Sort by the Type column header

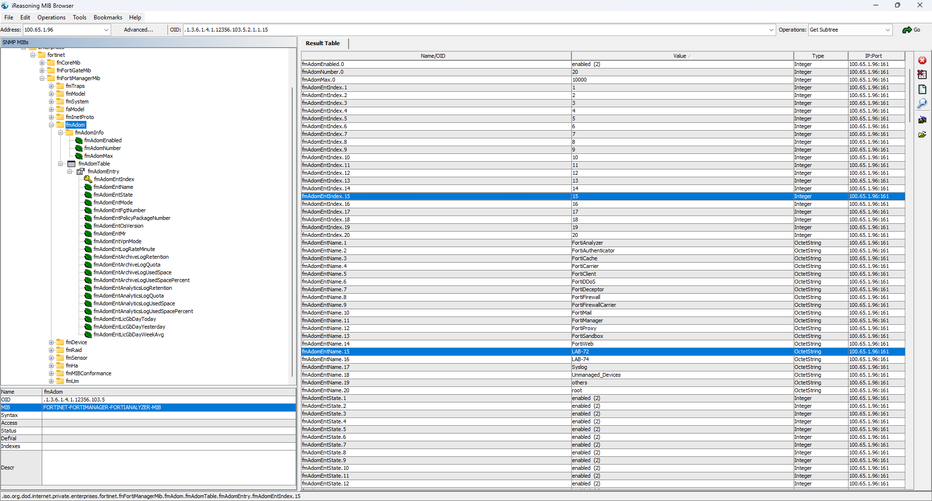[x=820, y=56]
